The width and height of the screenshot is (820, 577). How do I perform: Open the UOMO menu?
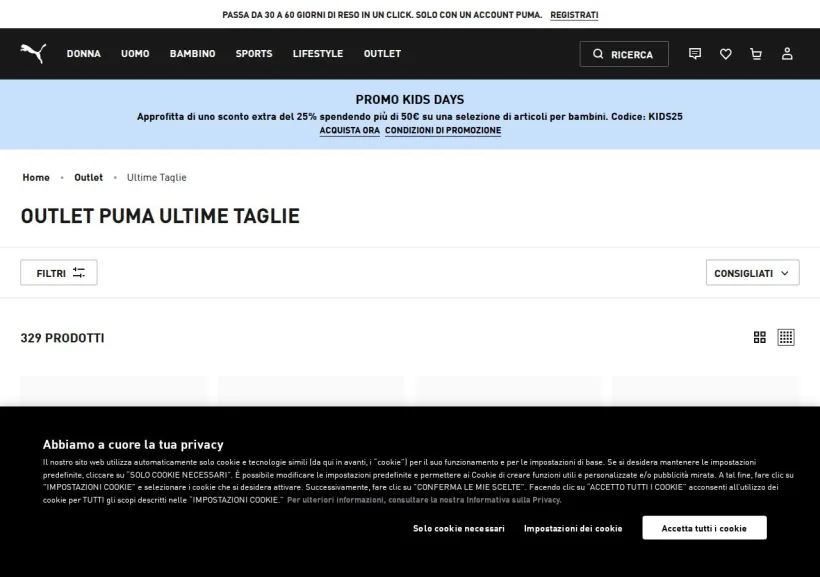pos(135,53)
